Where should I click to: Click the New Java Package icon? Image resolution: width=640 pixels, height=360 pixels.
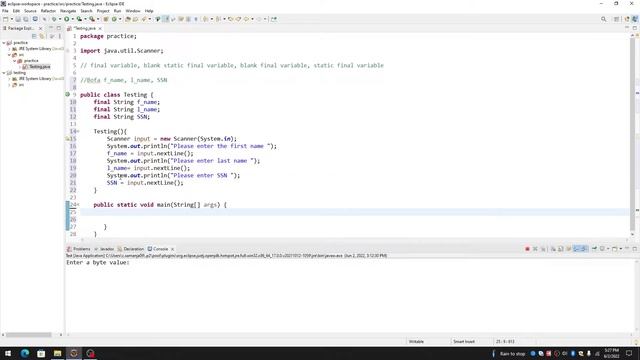click(x=106, y=19)
